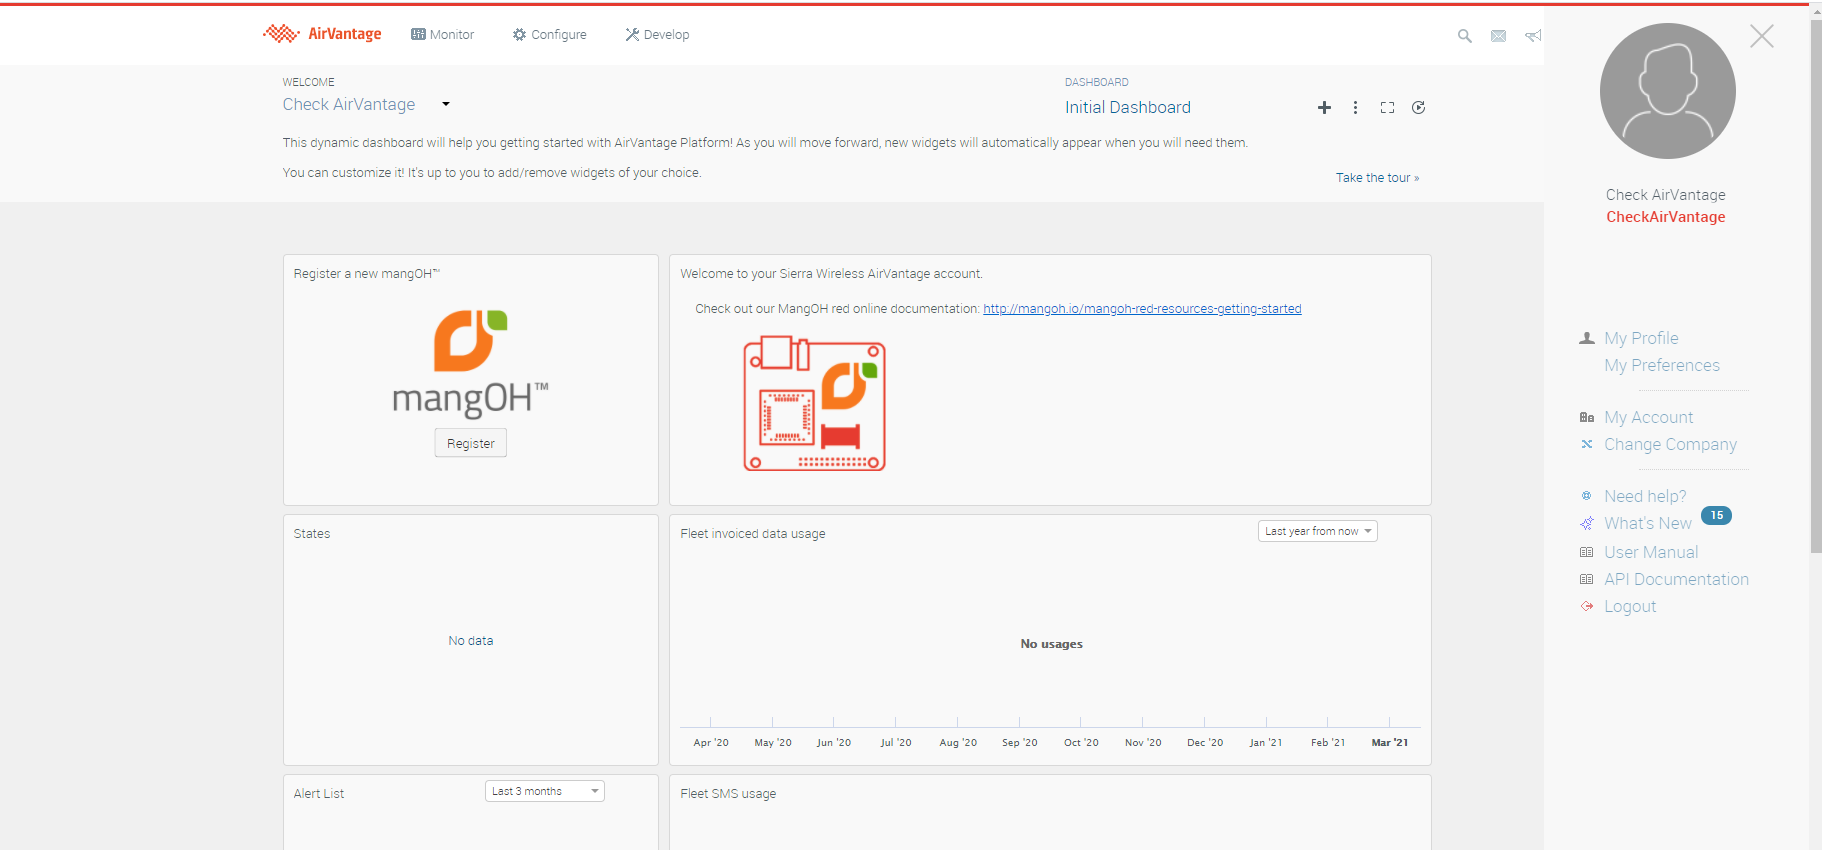Click the Apr '20 axis label
This screenshot has height=850, width=1822.
(x=711, y=743)
